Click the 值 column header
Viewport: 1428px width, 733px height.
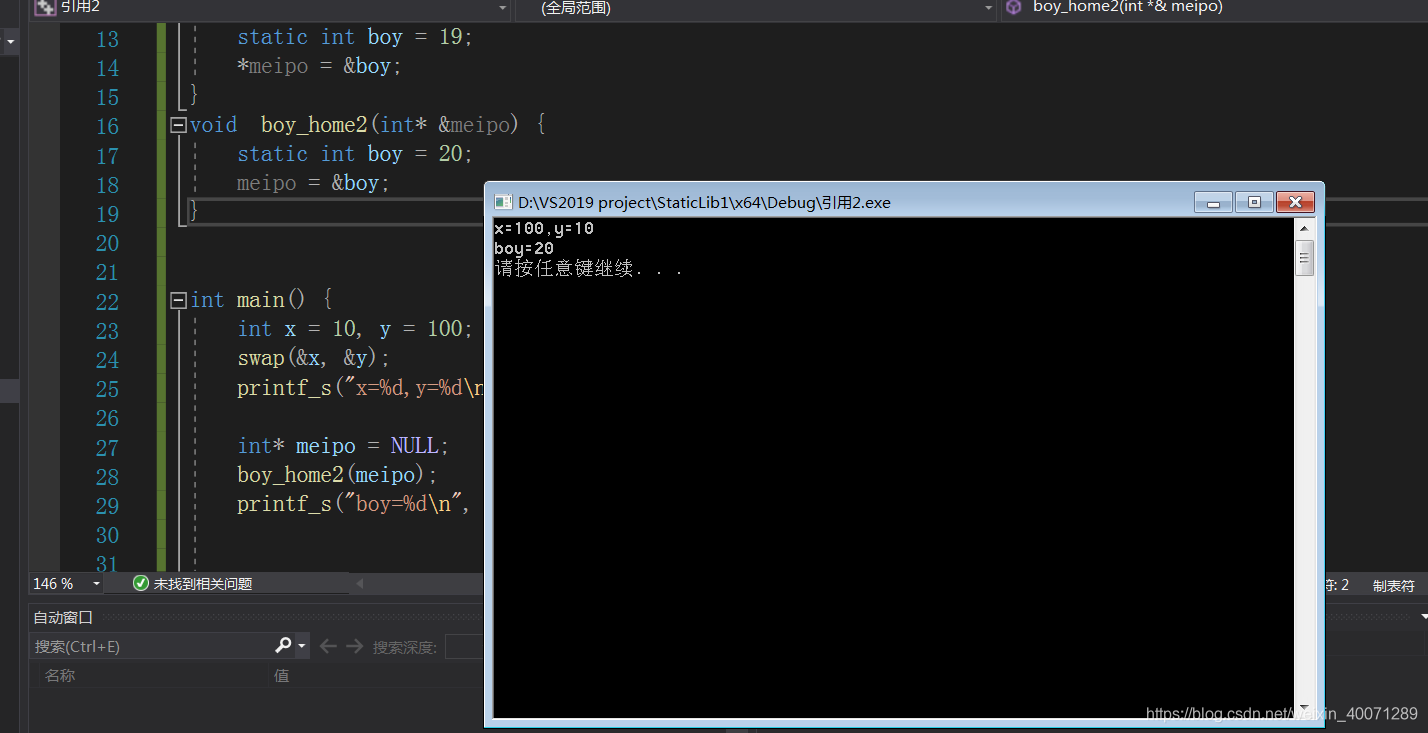click(x=282, y=676)
